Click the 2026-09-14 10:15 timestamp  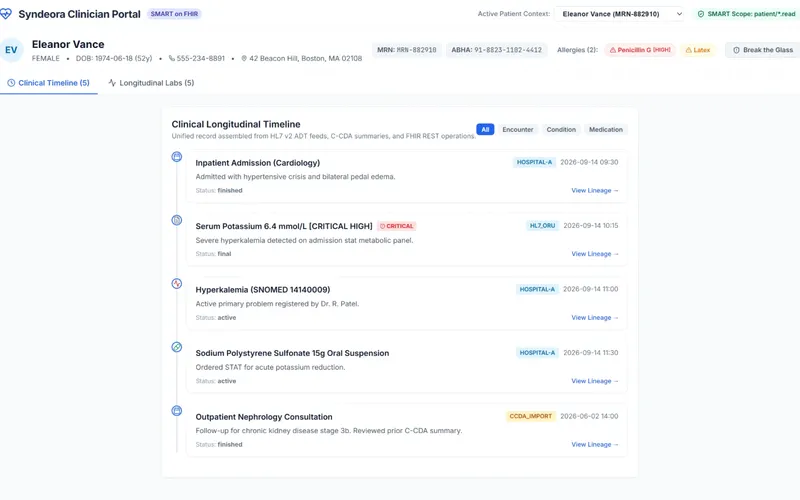click(x=591, y=226)
